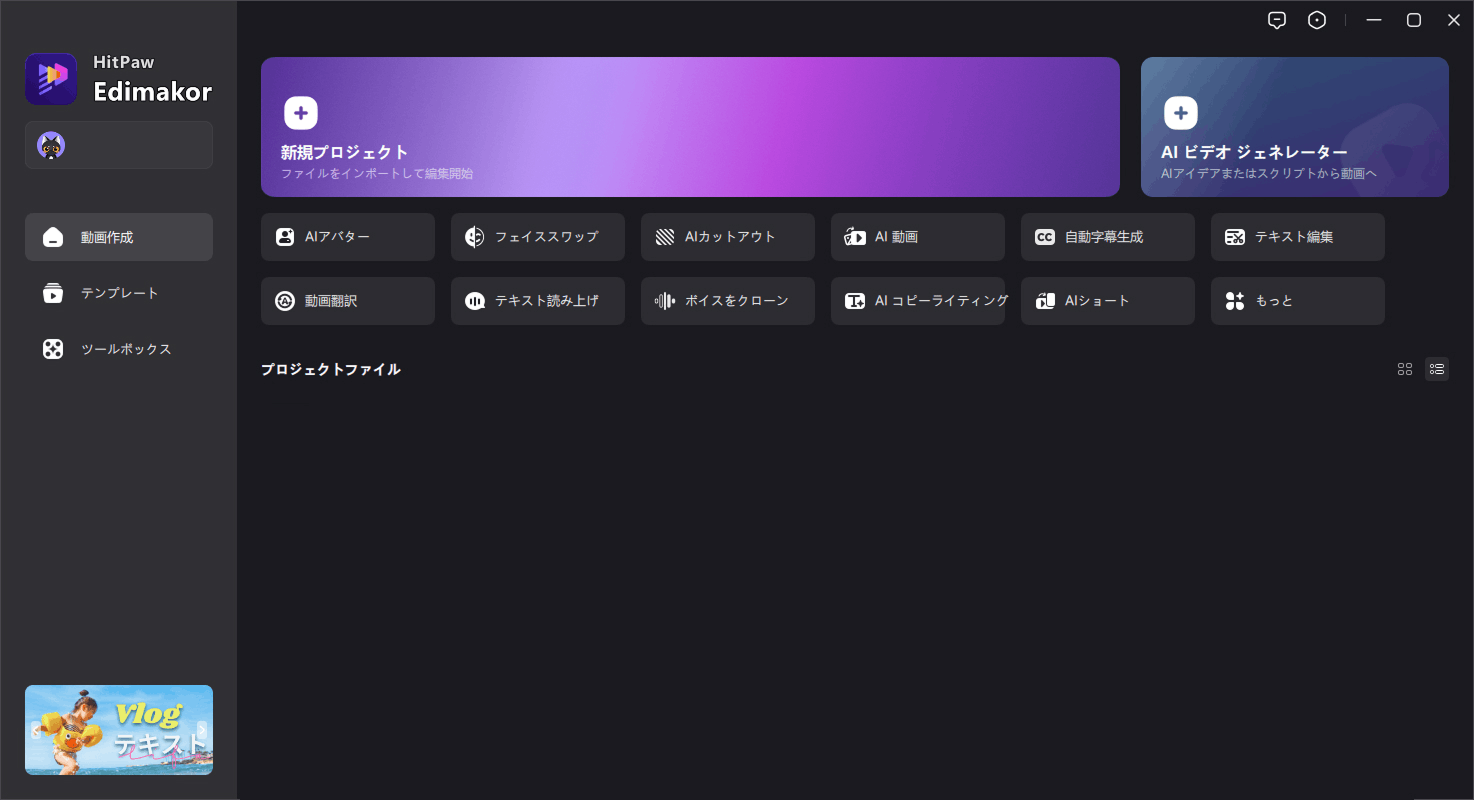Click the 動画翻訳 icon
Screen dimensions: 1474x800
(x=285, y=301)
